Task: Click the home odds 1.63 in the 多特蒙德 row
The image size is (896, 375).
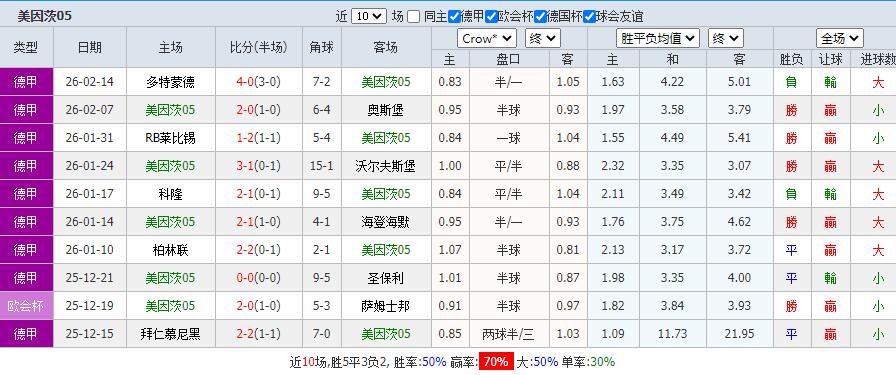Action: (613, 82)
